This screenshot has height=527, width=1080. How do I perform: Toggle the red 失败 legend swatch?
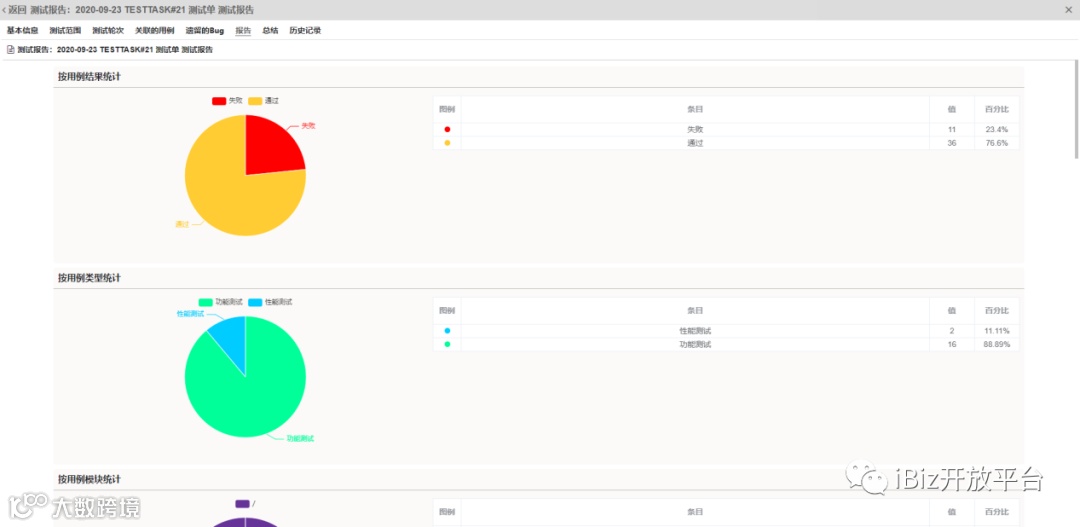point(219,101)
